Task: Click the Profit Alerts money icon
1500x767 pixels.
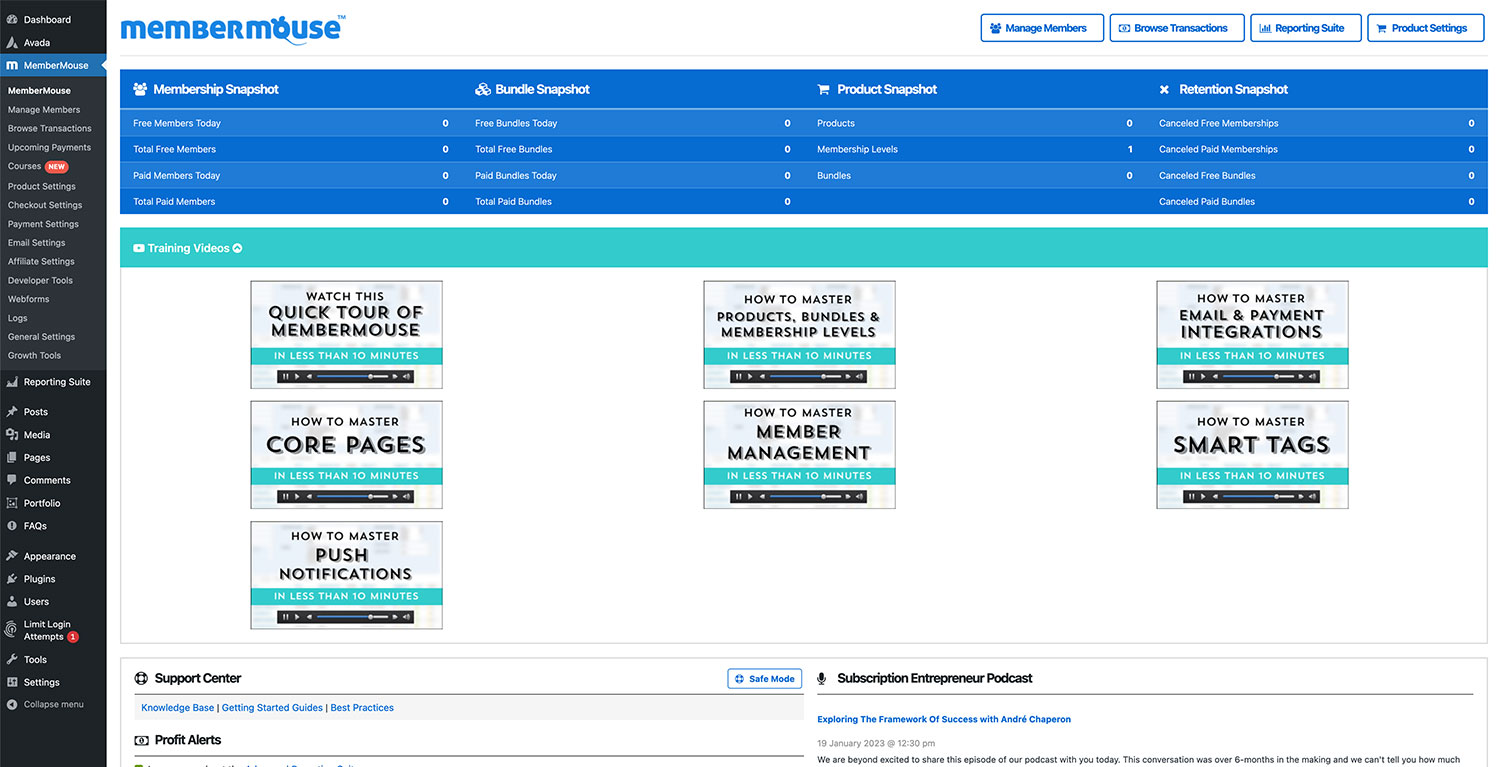Action: pos(141,740)
